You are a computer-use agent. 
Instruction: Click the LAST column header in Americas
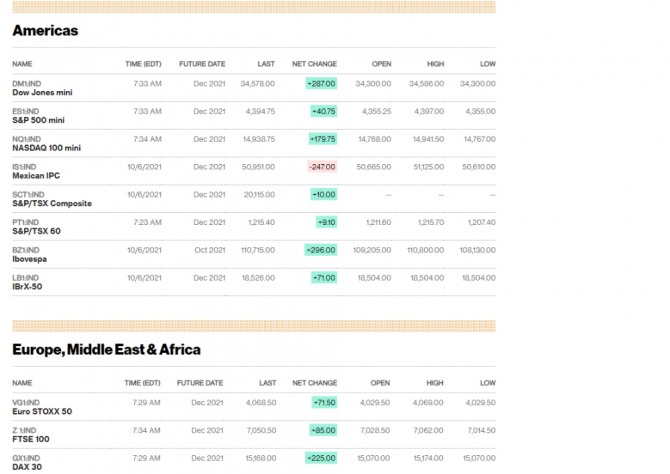tap(266, 63)
